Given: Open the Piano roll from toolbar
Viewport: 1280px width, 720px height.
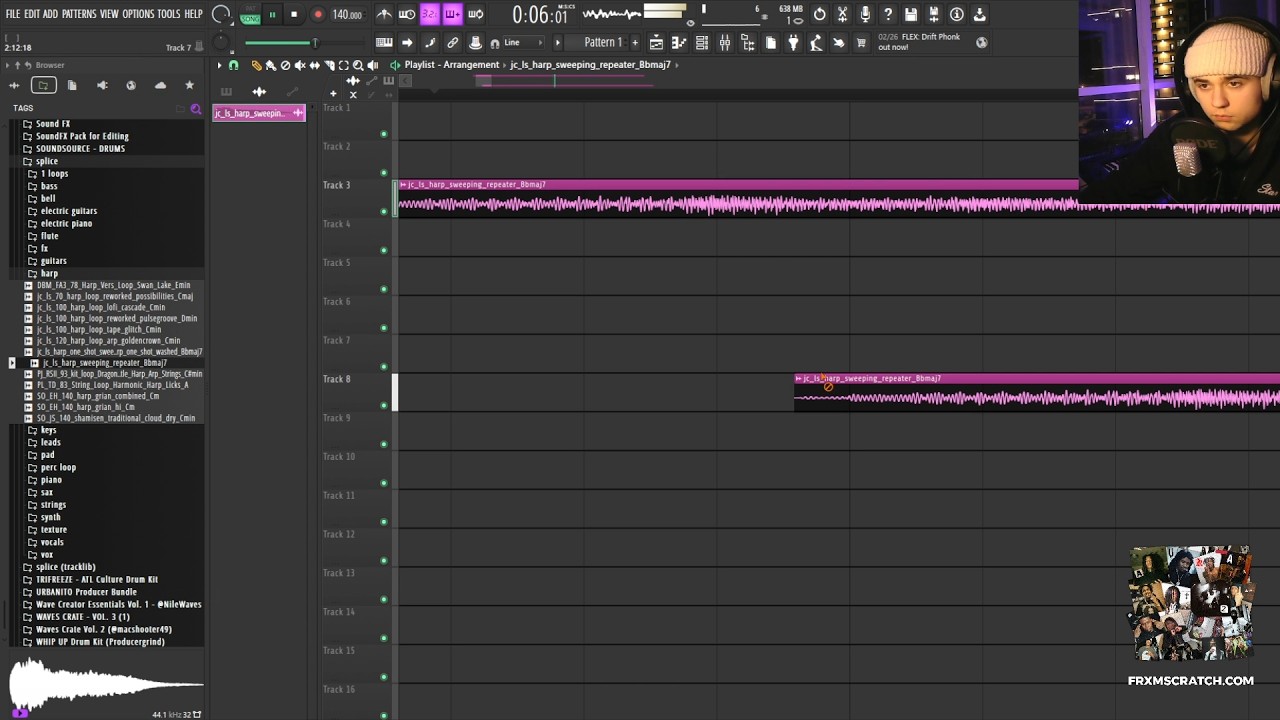Looking at the screenshot, I should point(679,42).
